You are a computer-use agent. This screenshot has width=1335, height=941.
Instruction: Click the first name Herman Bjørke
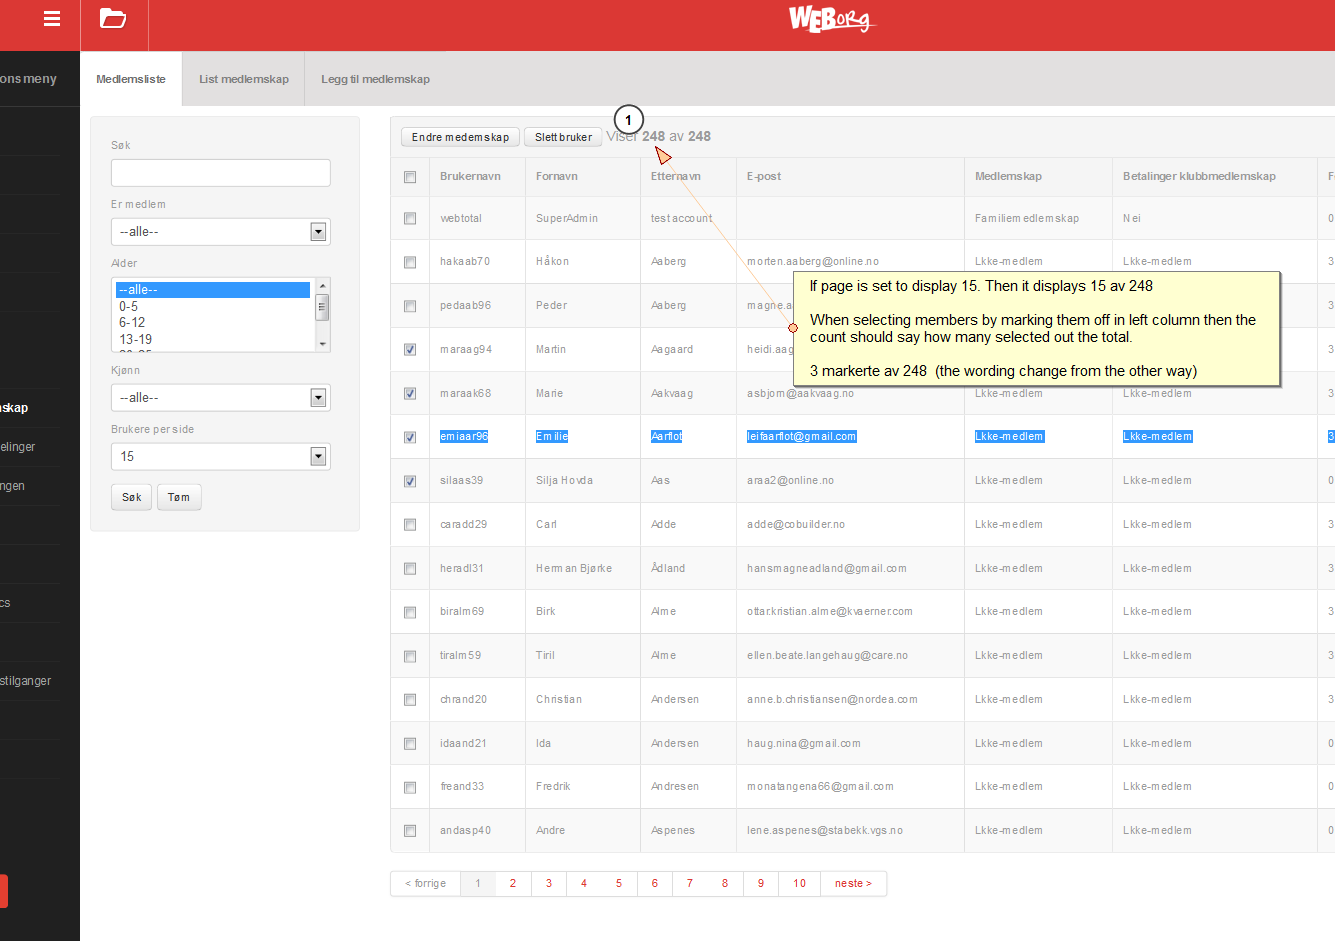[574, 569]
